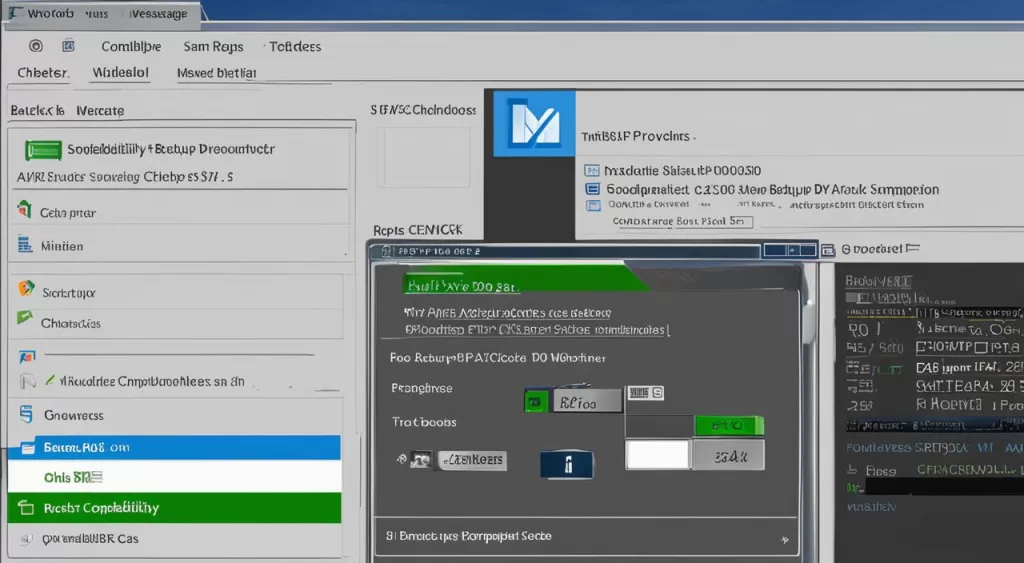1024x563 pixels.
Task: Switch to the Wideslol tab
Action: 120,72
